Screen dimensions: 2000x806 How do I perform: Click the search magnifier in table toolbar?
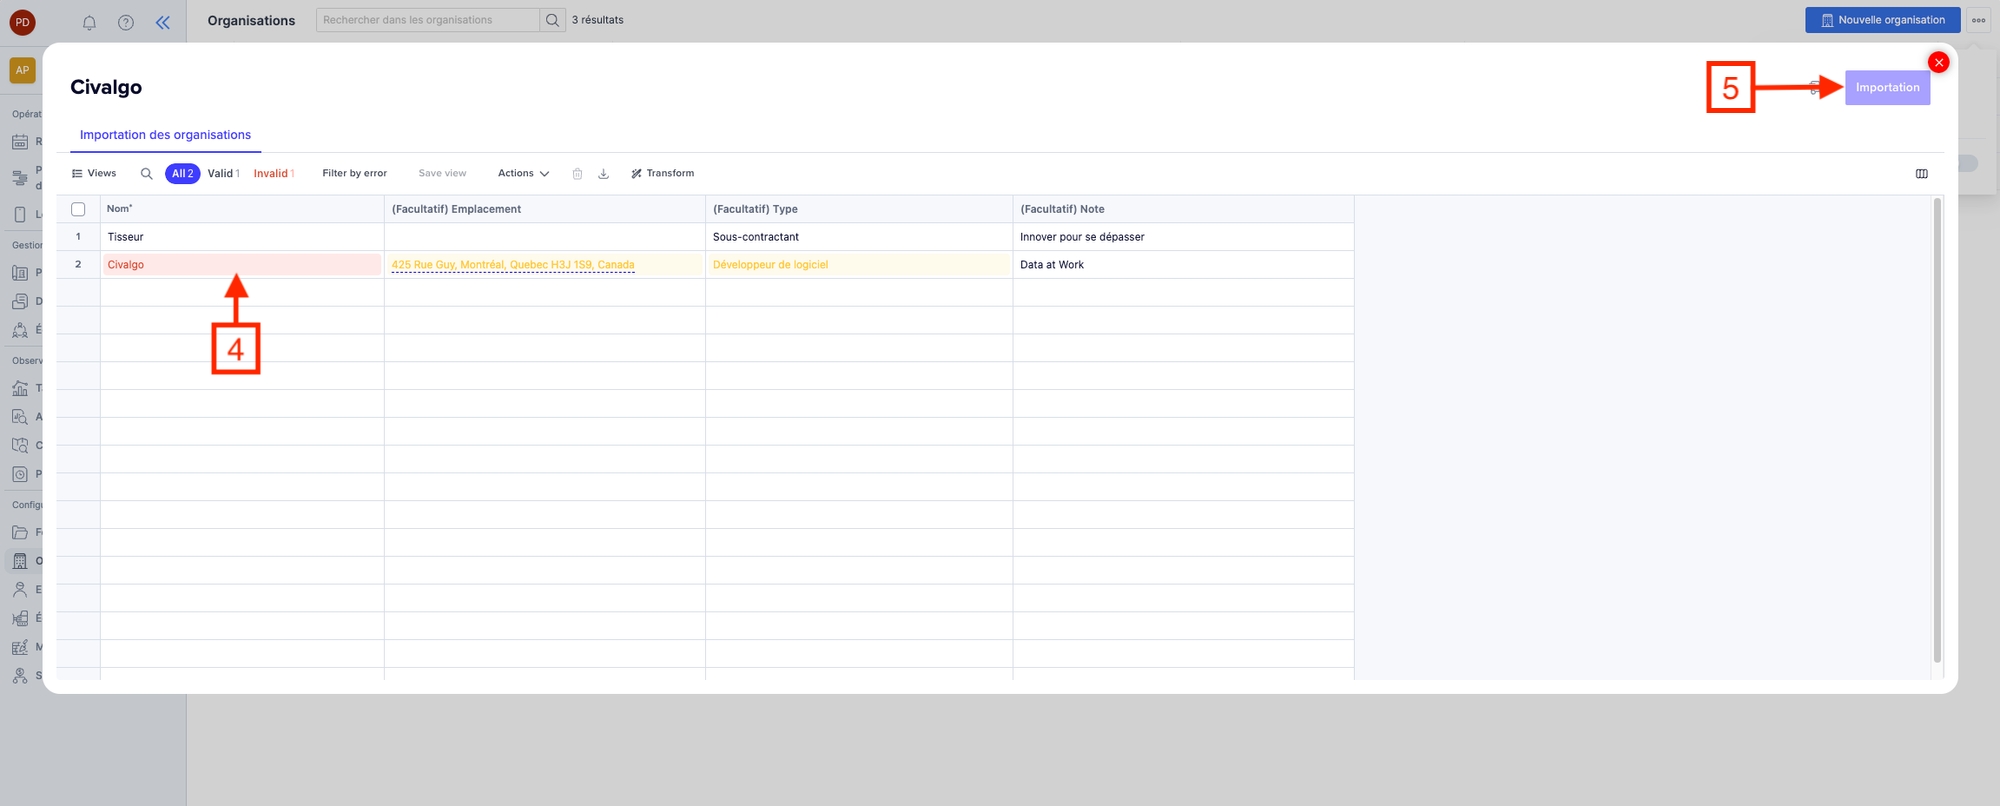(x=147, y=174)
